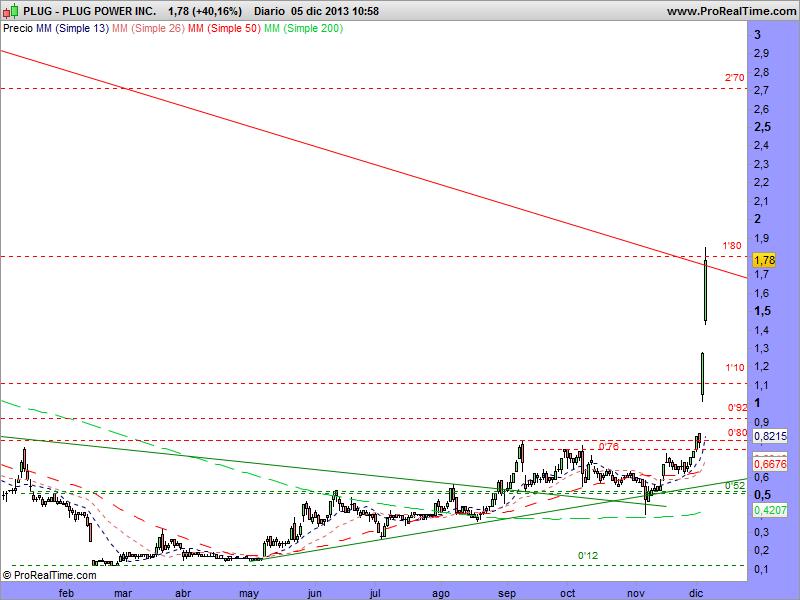Click the feb month label on time axis
This screenshot has width=800, height=600.
pyautogui.click(x=66, y=593)
